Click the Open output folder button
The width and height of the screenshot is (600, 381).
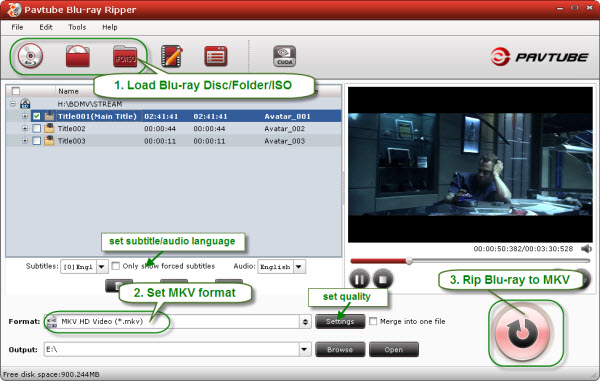(394, 349)
